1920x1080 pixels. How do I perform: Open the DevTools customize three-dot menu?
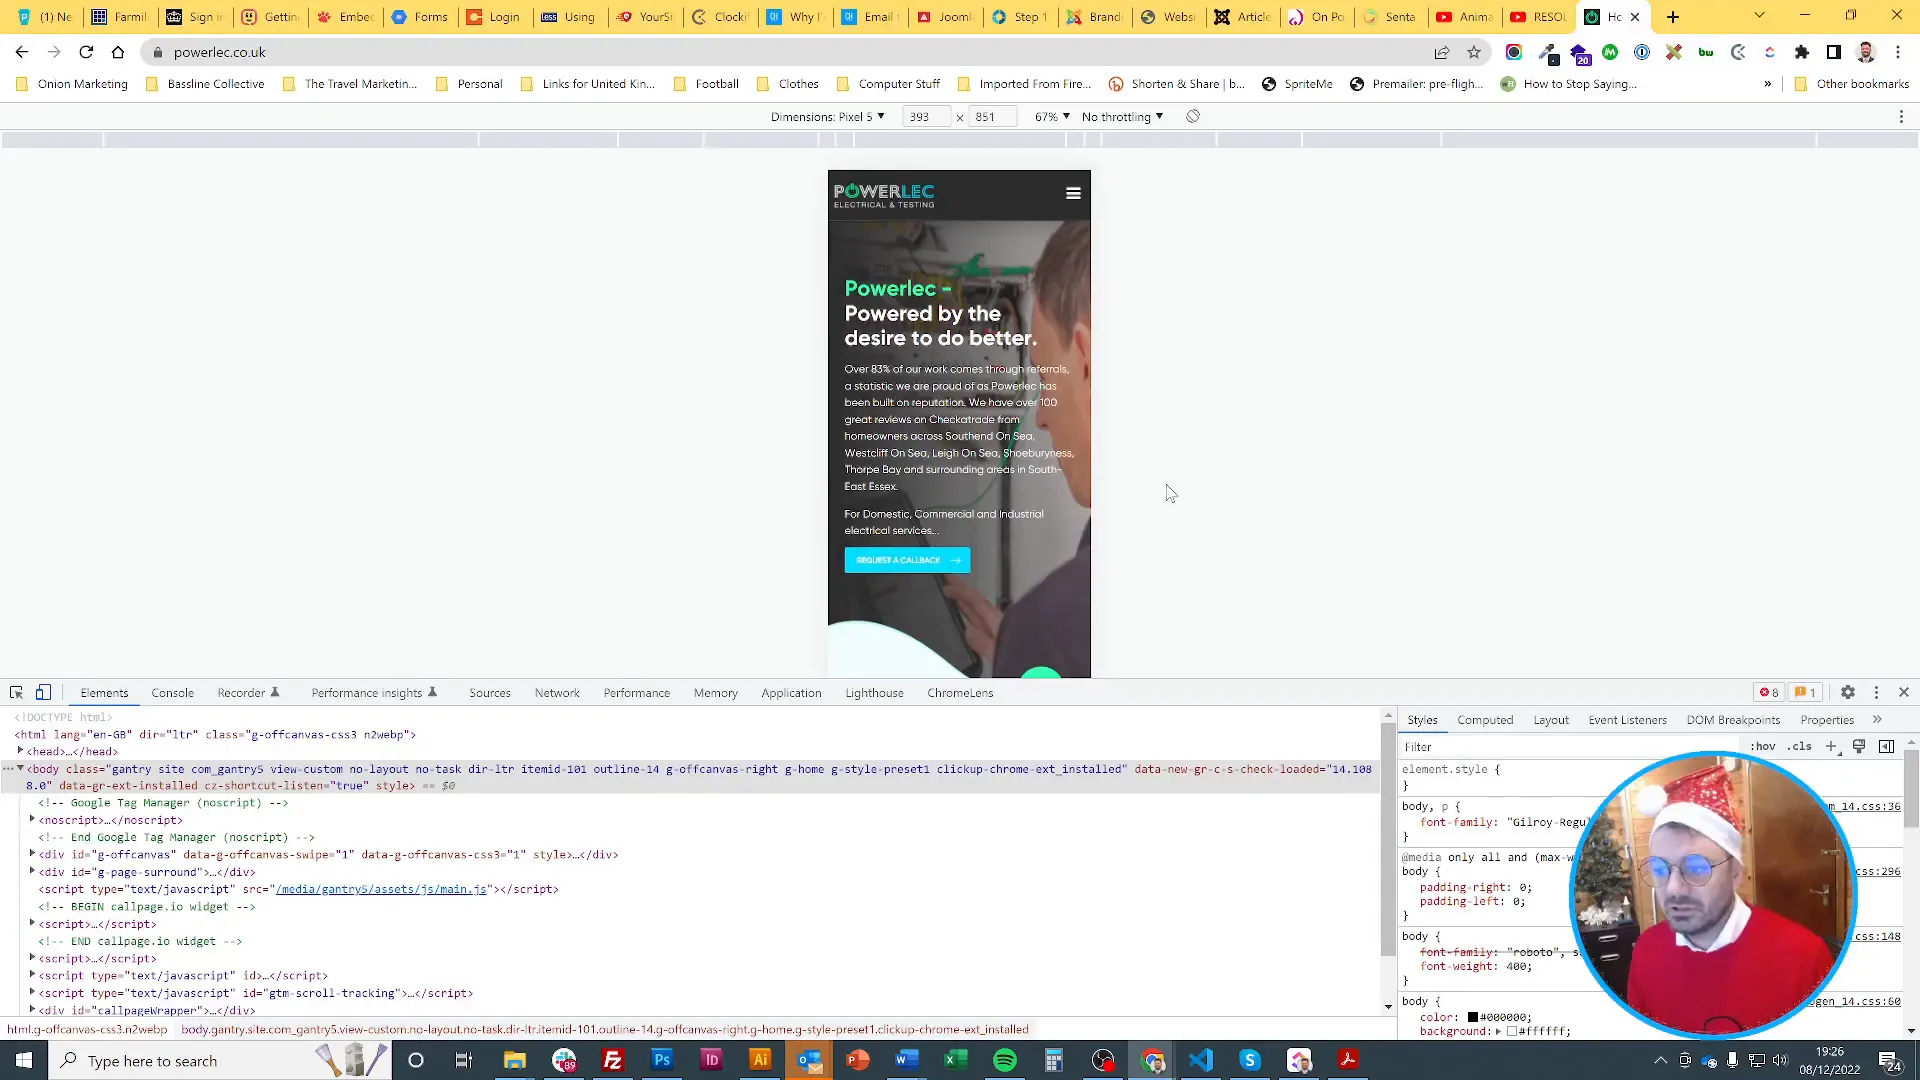point(1876,692)
